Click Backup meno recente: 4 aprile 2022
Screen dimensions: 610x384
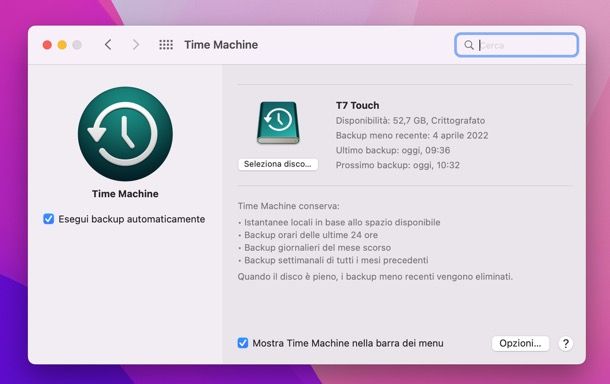click(412, 135)
